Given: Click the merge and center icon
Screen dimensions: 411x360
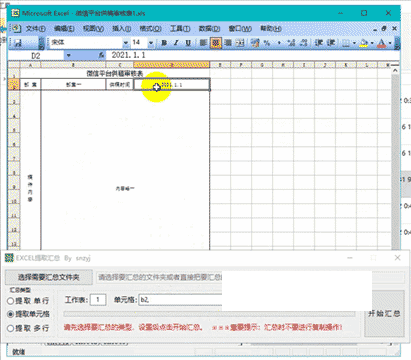Looking at the screenshot, I should pos(240,43).
